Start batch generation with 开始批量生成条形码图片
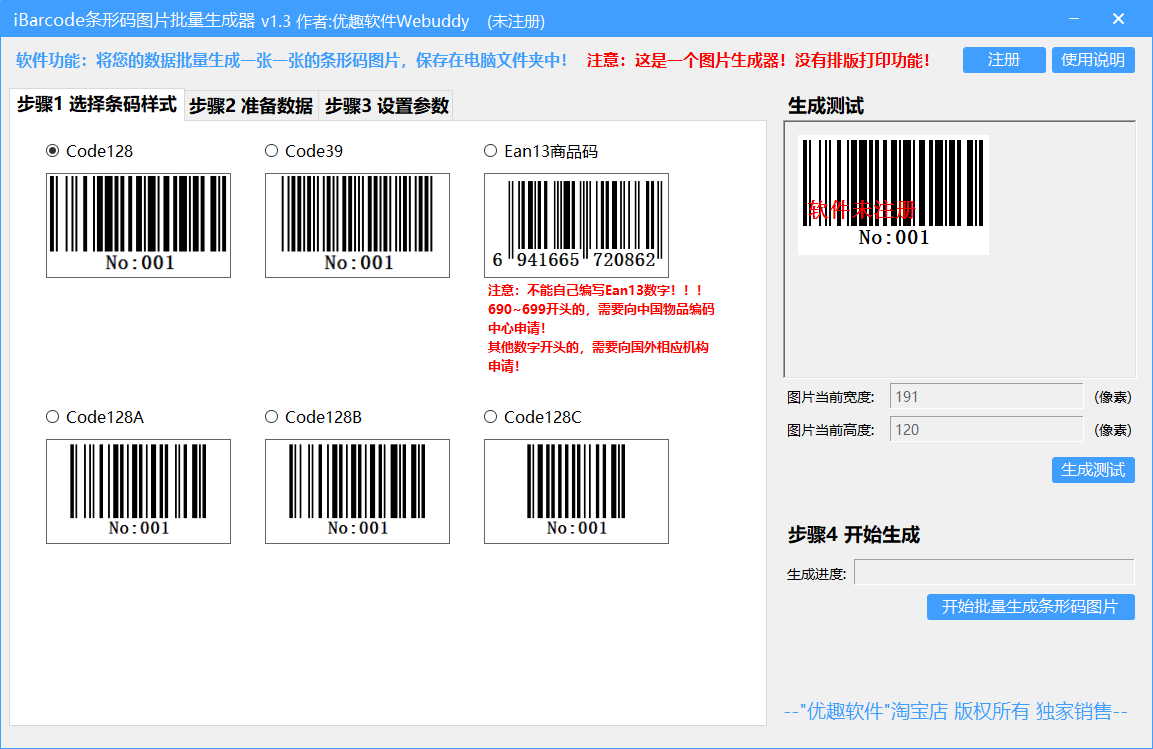The height and width of the screenshot is (749, 1153). (x=1031, y=606)
